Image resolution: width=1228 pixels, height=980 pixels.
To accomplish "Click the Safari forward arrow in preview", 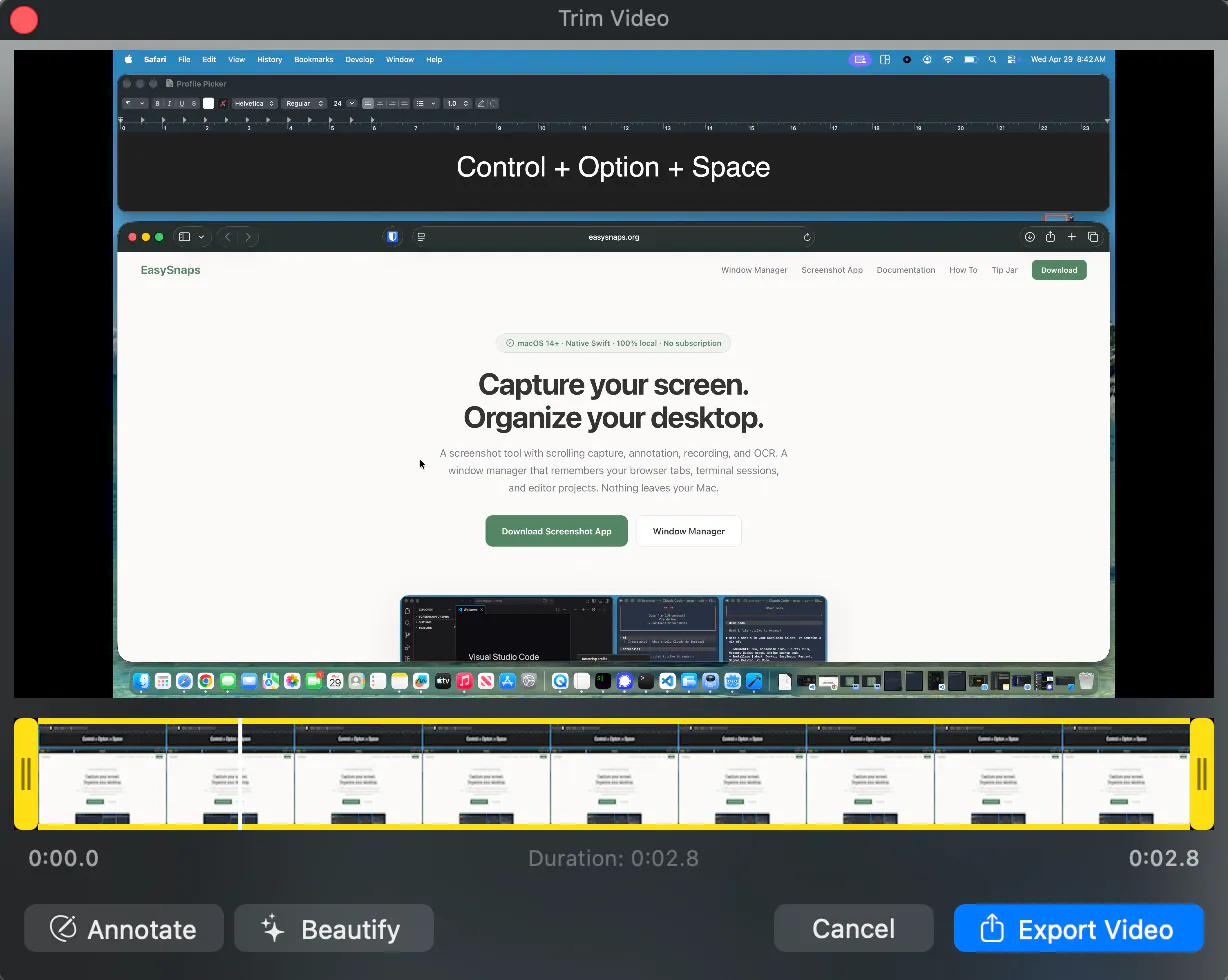I will [x=249, y=237].
